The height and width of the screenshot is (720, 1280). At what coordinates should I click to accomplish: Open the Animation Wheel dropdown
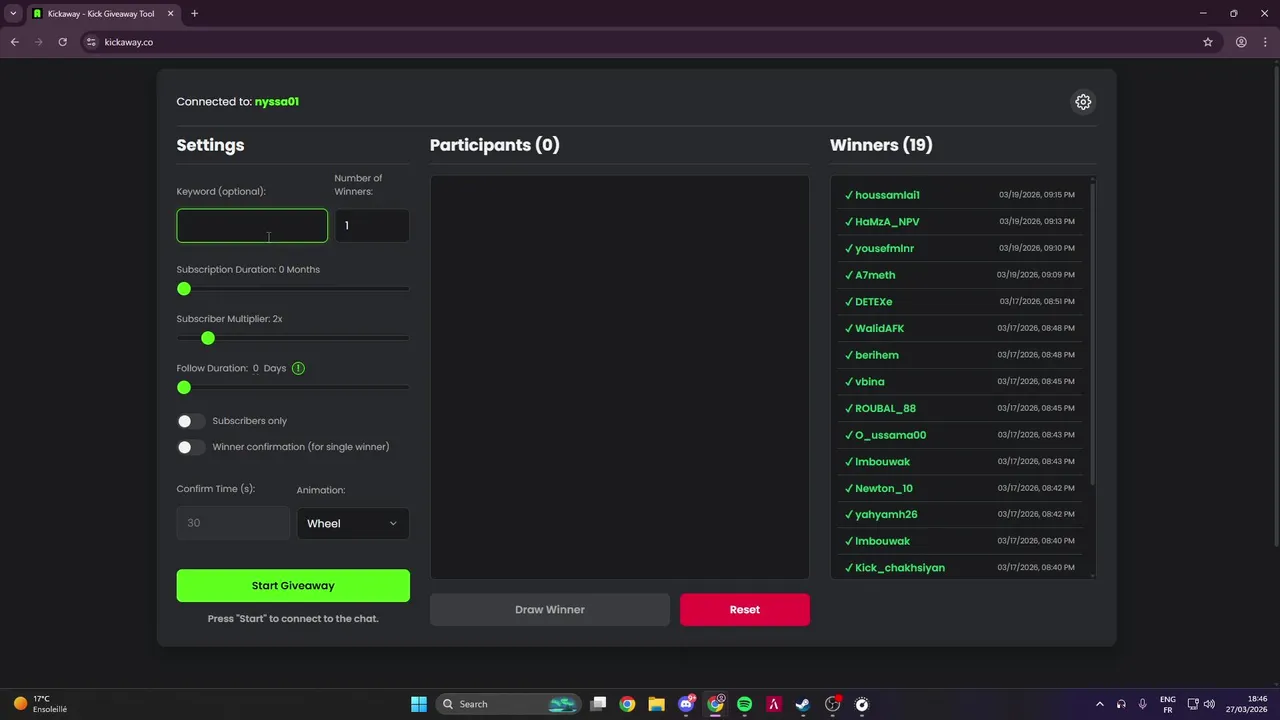(x=353, y=523)
